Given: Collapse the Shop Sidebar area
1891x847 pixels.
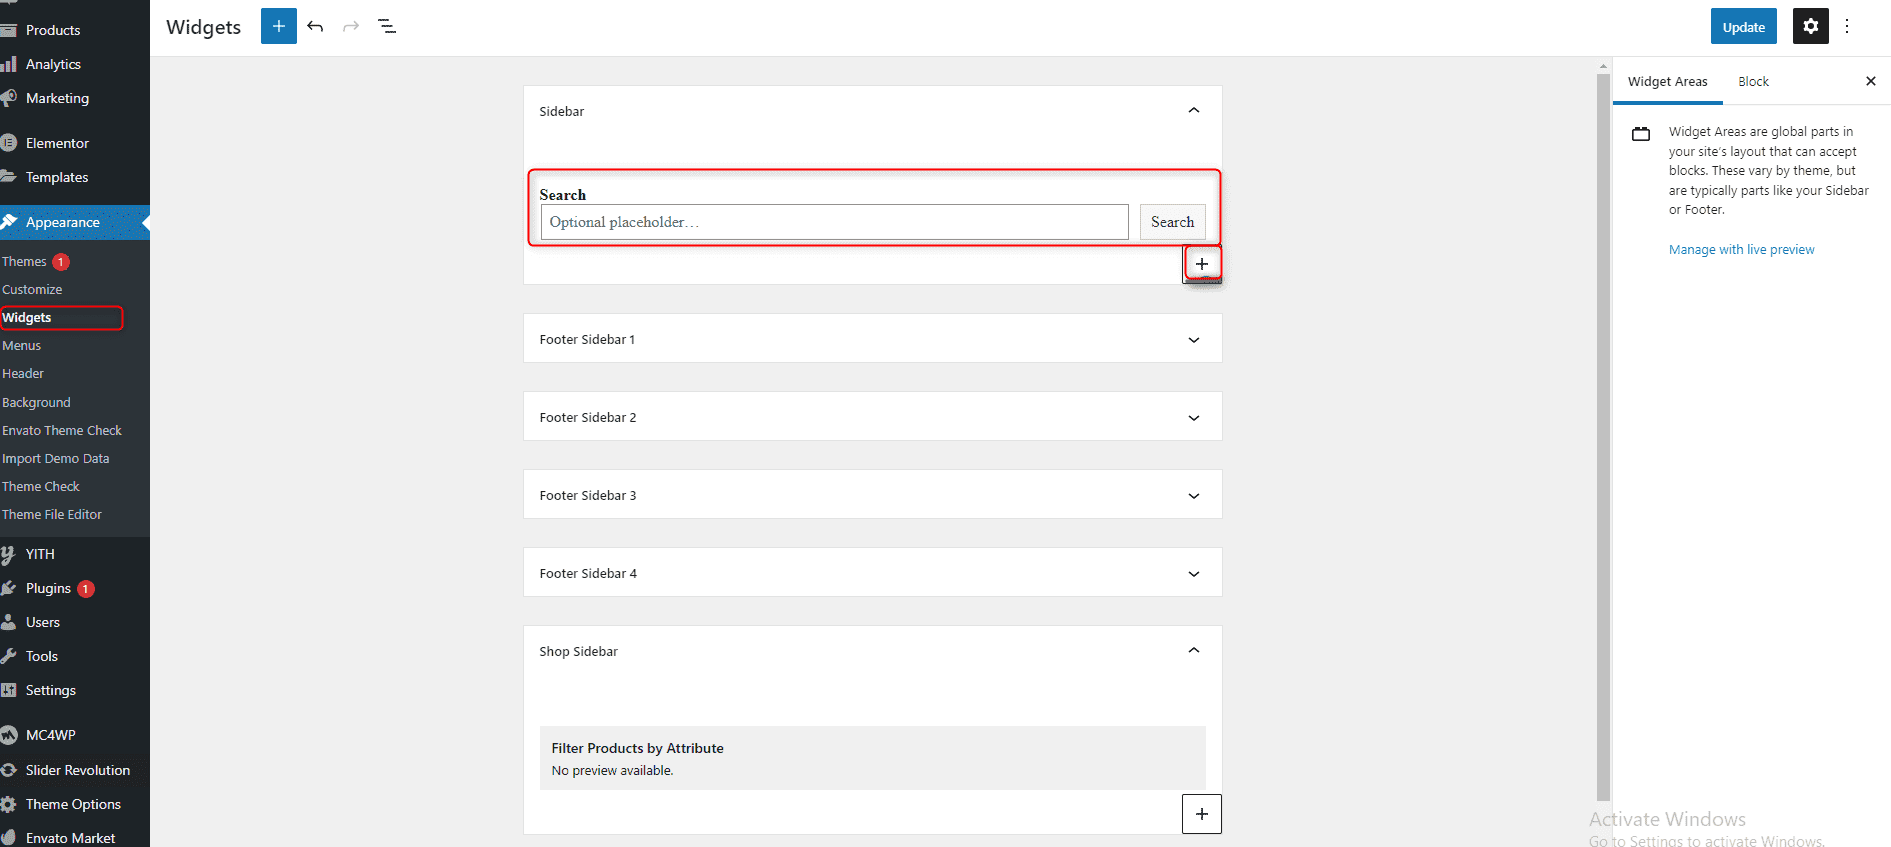Looking at the screenshot, I should tap(1193, 651).
